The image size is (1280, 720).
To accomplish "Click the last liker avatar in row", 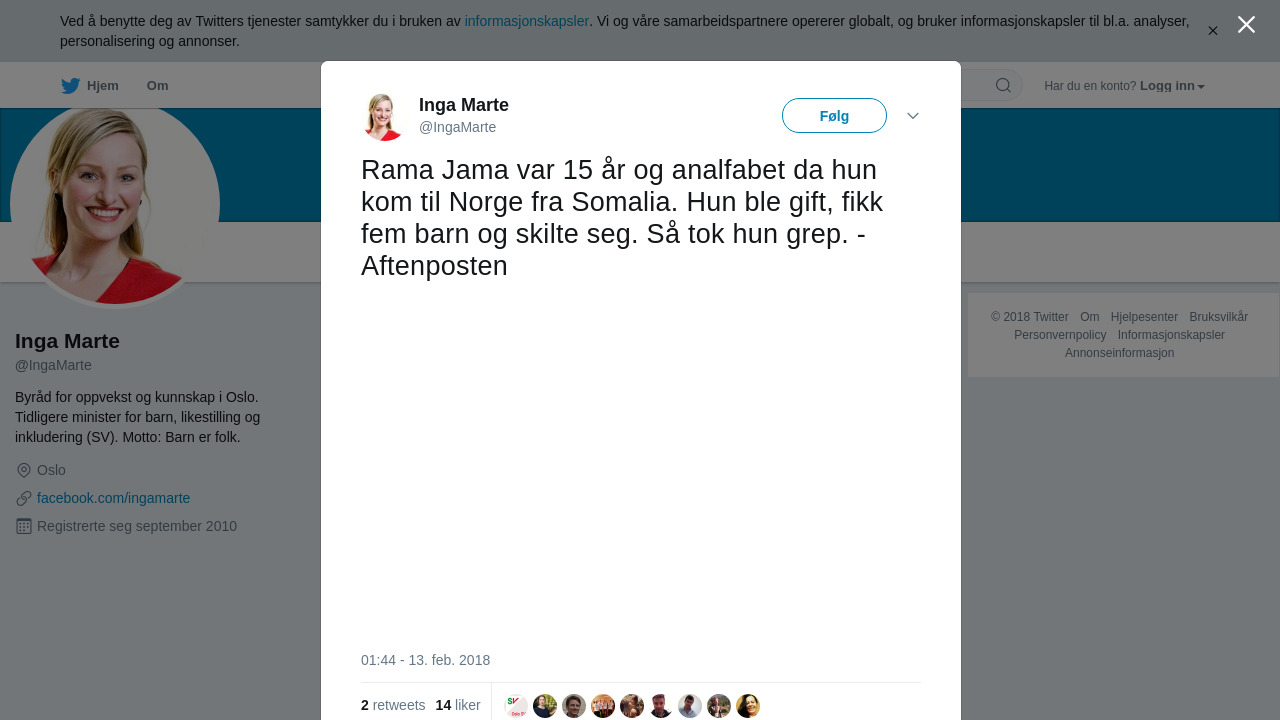I will coord(748,706).
